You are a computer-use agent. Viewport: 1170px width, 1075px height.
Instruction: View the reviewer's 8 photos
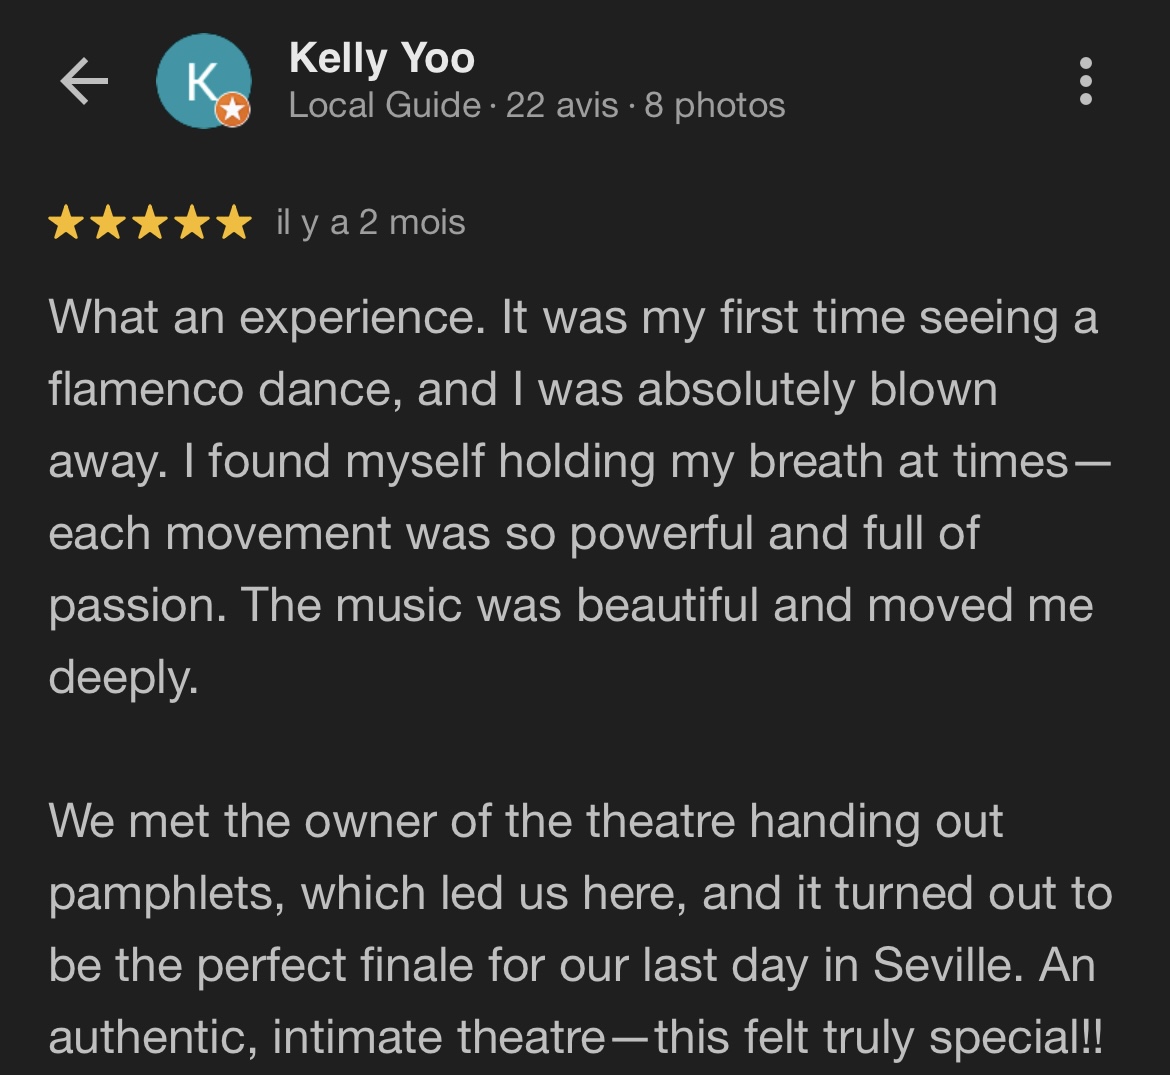point(715,105)
